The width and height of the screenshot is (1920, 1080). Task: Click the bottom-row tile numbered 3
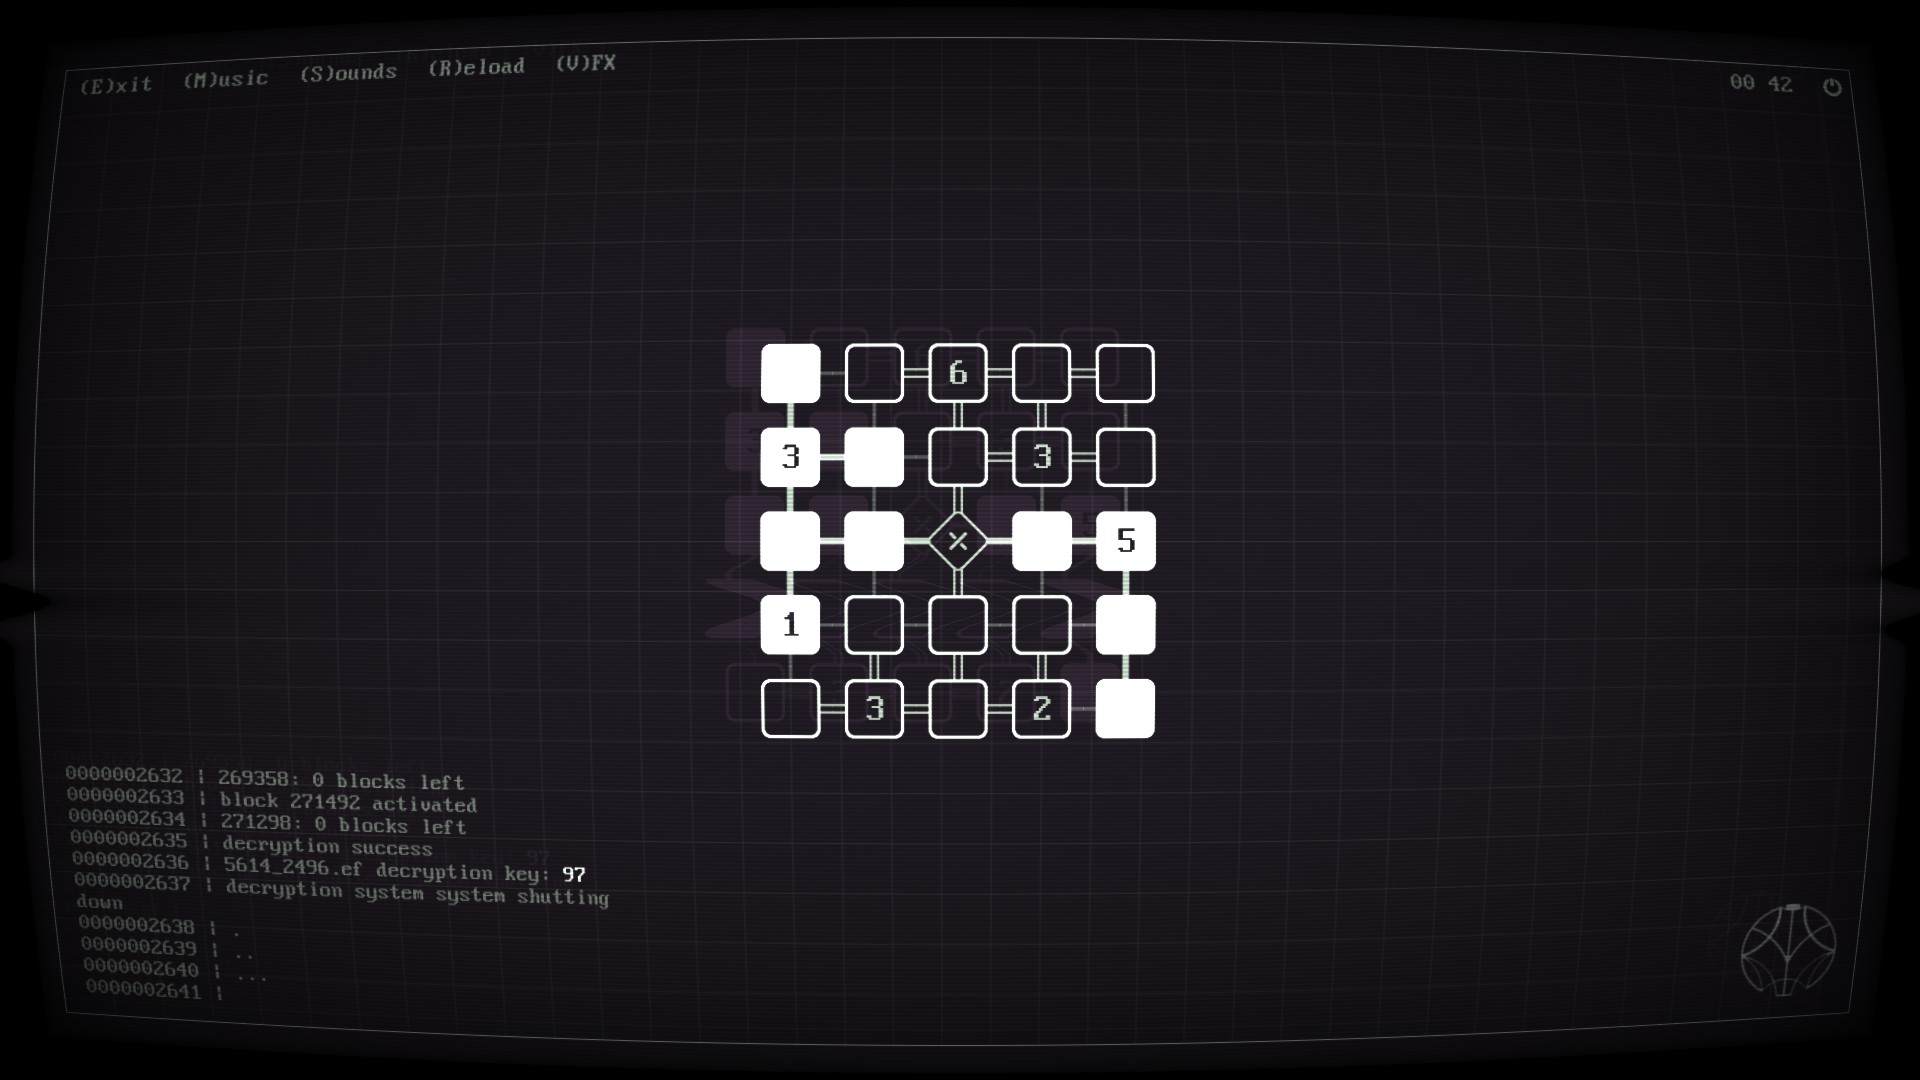[x=874, y=709]
